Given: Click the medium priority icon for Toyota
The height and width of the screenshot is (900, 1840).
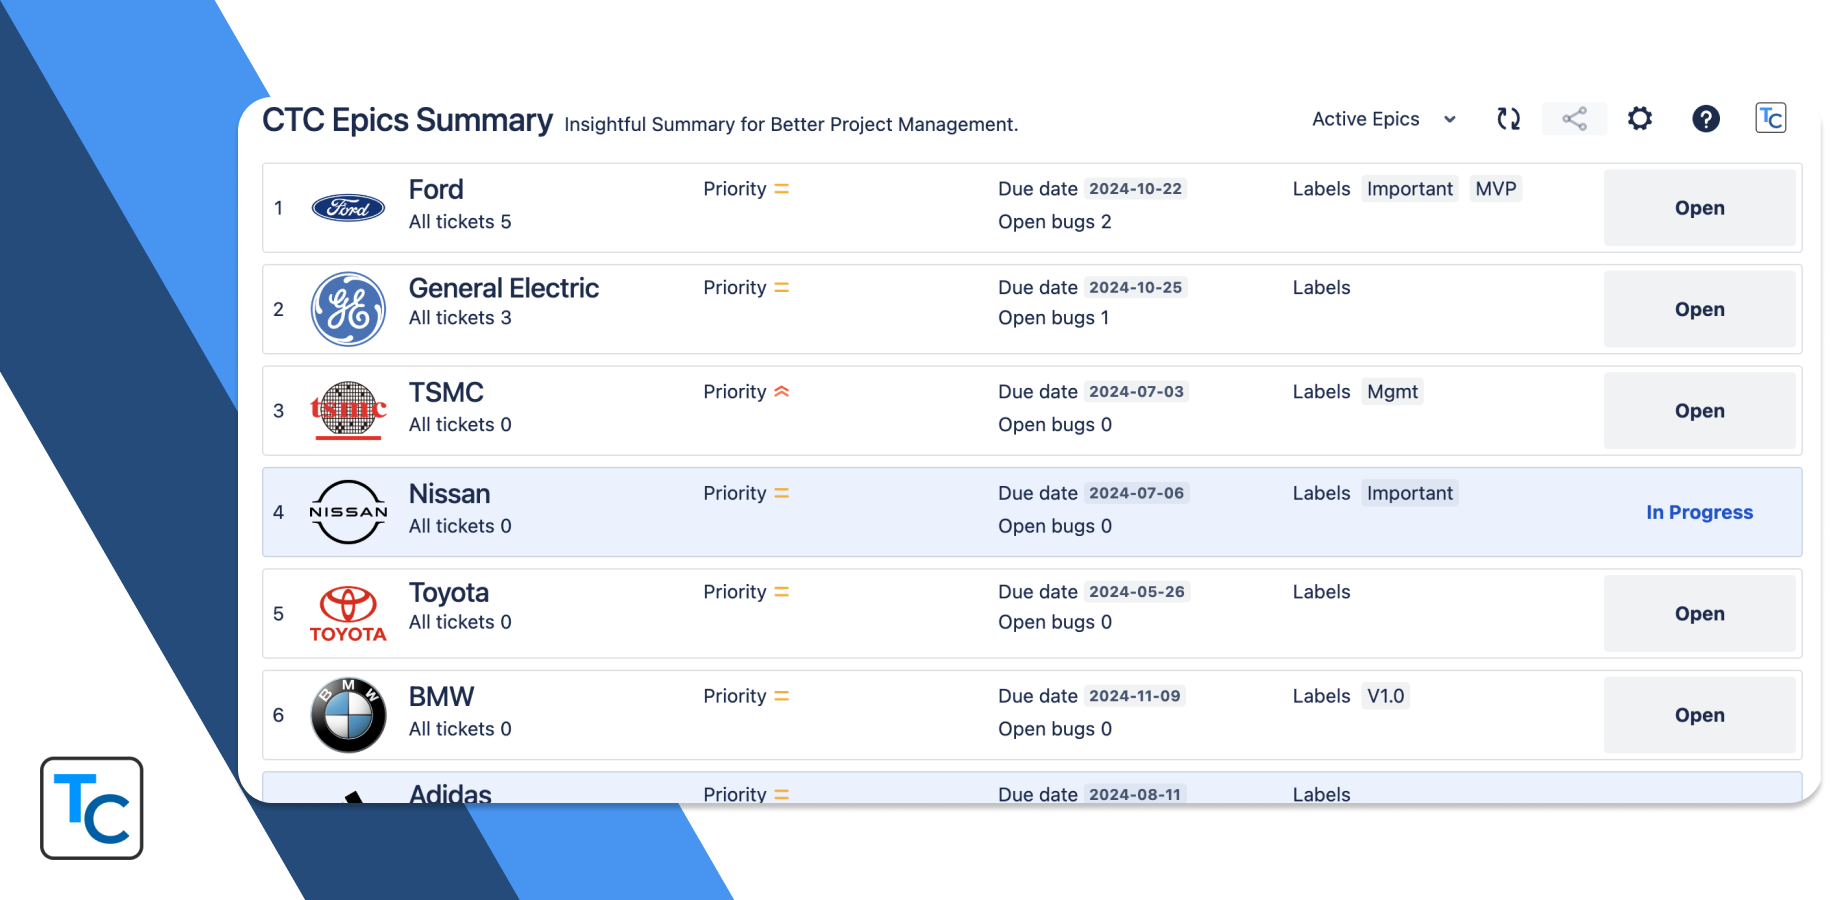Looking at the screenshot, I should pyautogui.click(x=782, y=592).
